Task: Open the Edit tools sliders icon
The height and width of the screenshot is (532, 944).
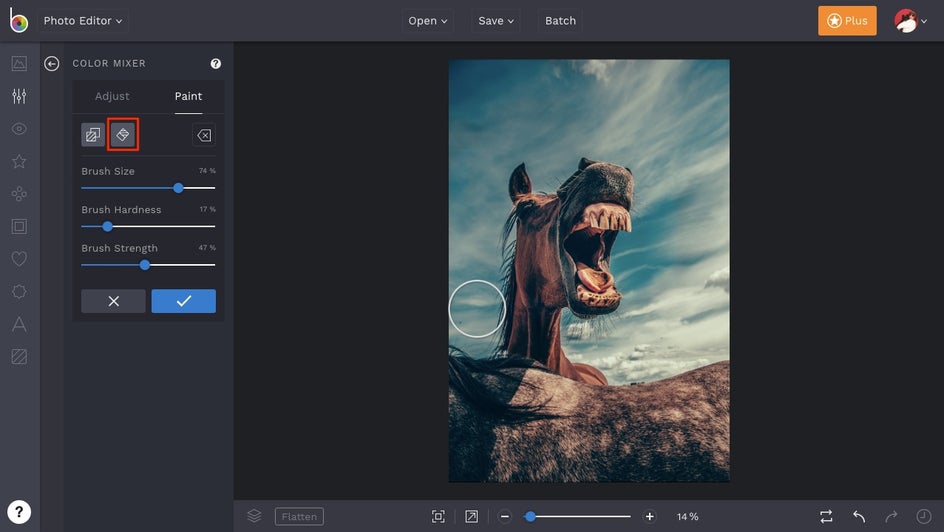Action: [x=19, y=96]
